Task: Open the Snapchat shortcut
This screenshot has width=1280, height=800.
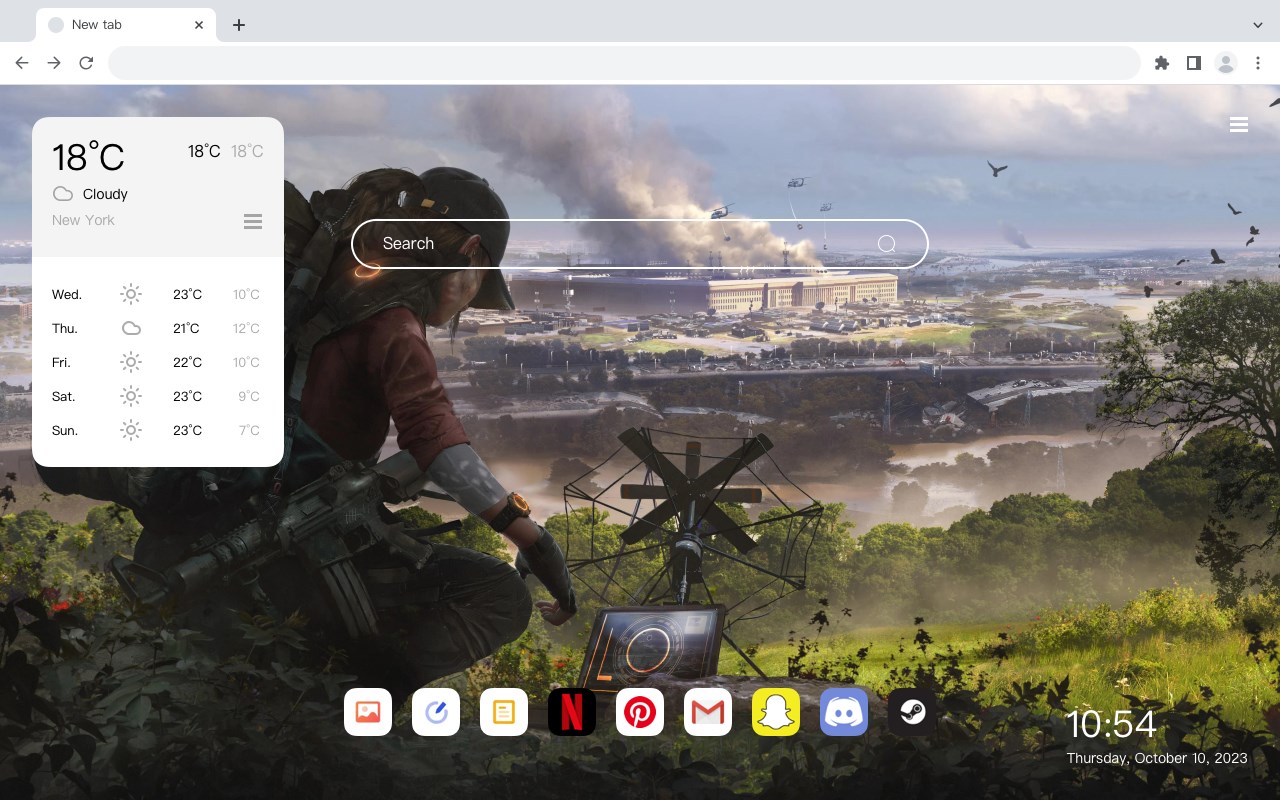Action: (x=776, y=712)
